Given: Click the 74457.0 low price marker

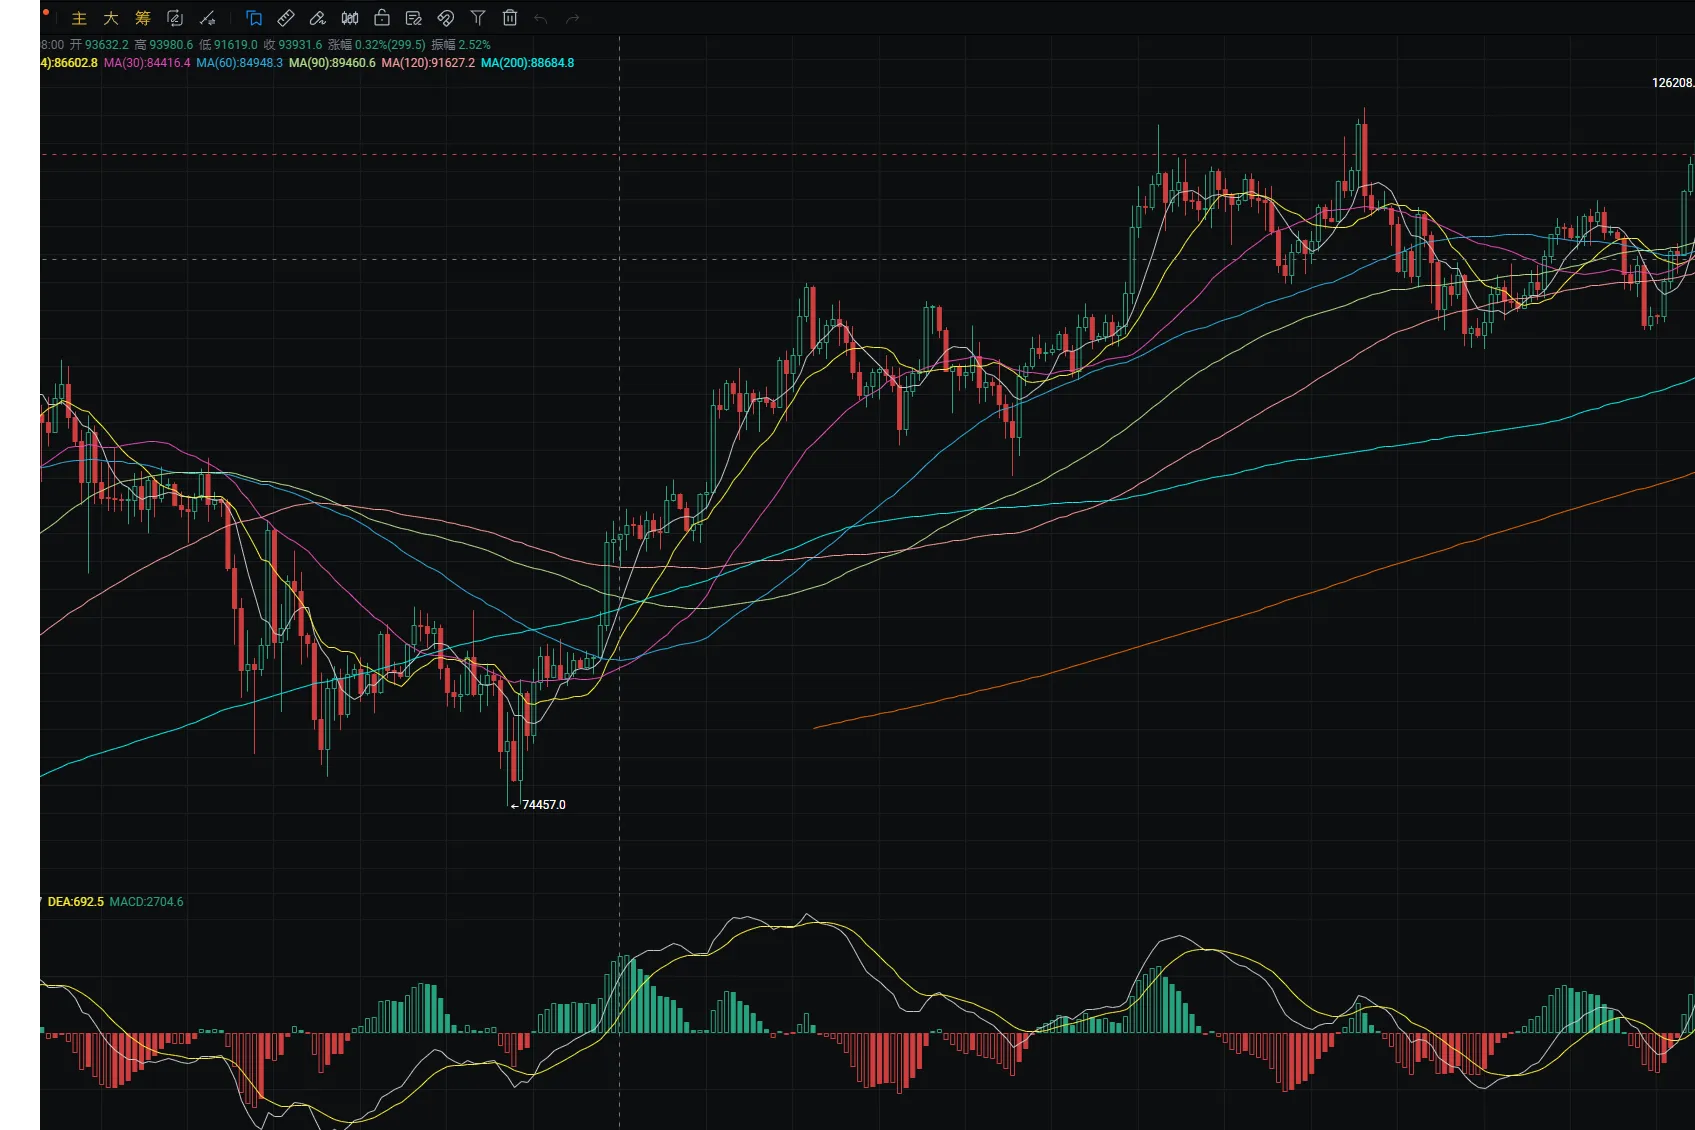Looking at the screenshot, I should [x=543, y=805].
